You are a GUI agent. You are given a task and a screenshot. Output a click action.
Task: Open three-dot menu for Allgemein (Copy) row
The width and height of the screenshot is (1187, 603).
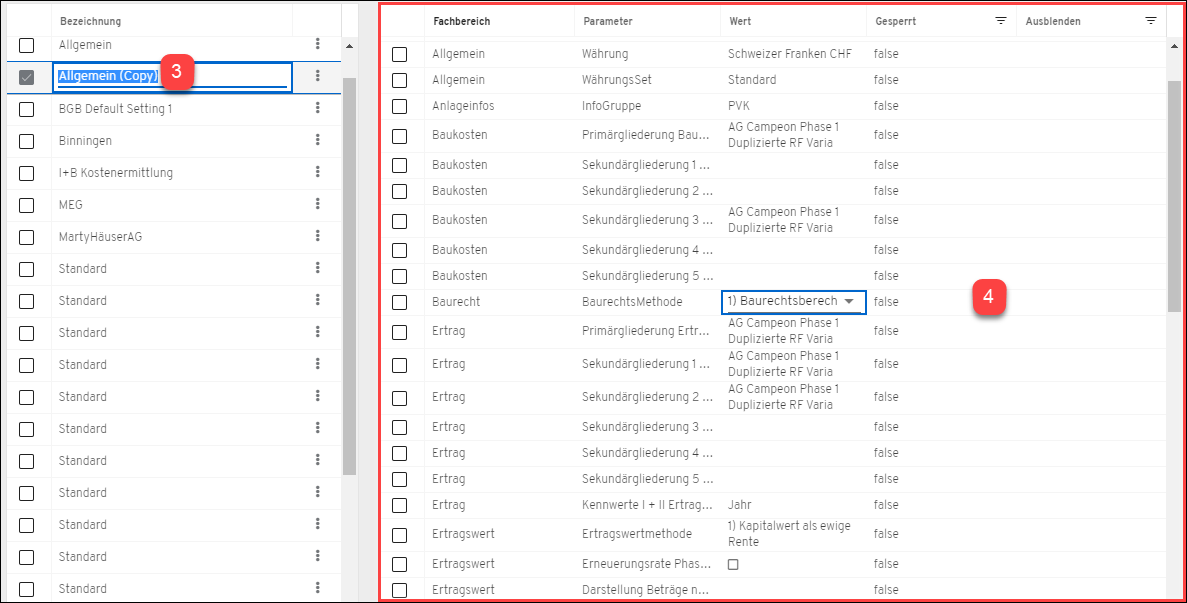tap(318, 76)
